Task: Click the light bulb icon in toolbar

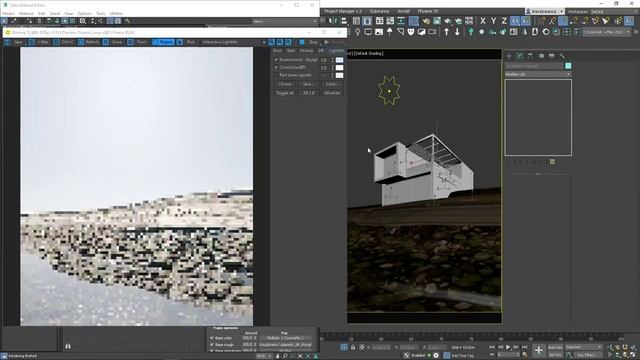Action: click(358, 32)
